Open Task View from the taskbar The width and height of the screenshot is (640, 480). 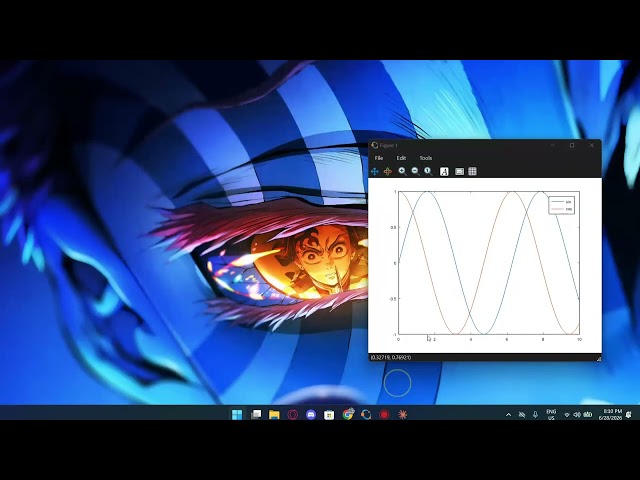point(256,415)
